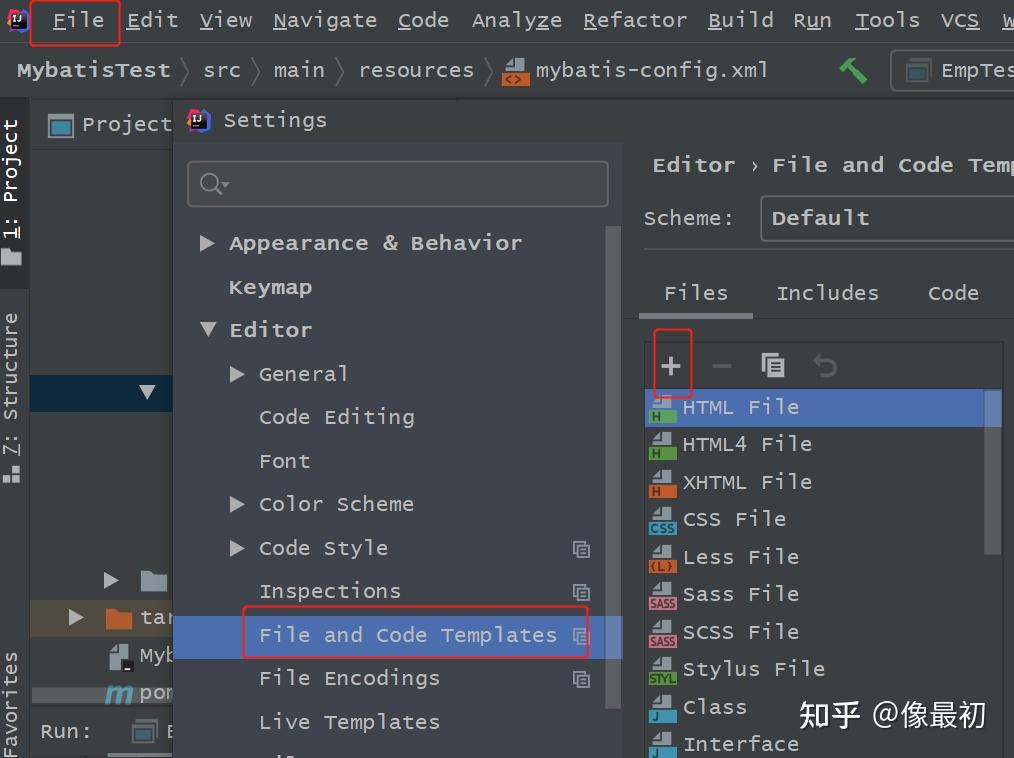Click the green Build hammer icon
Image resolution: width=1014 pixels, height=758 pixels.
(852, 70)
